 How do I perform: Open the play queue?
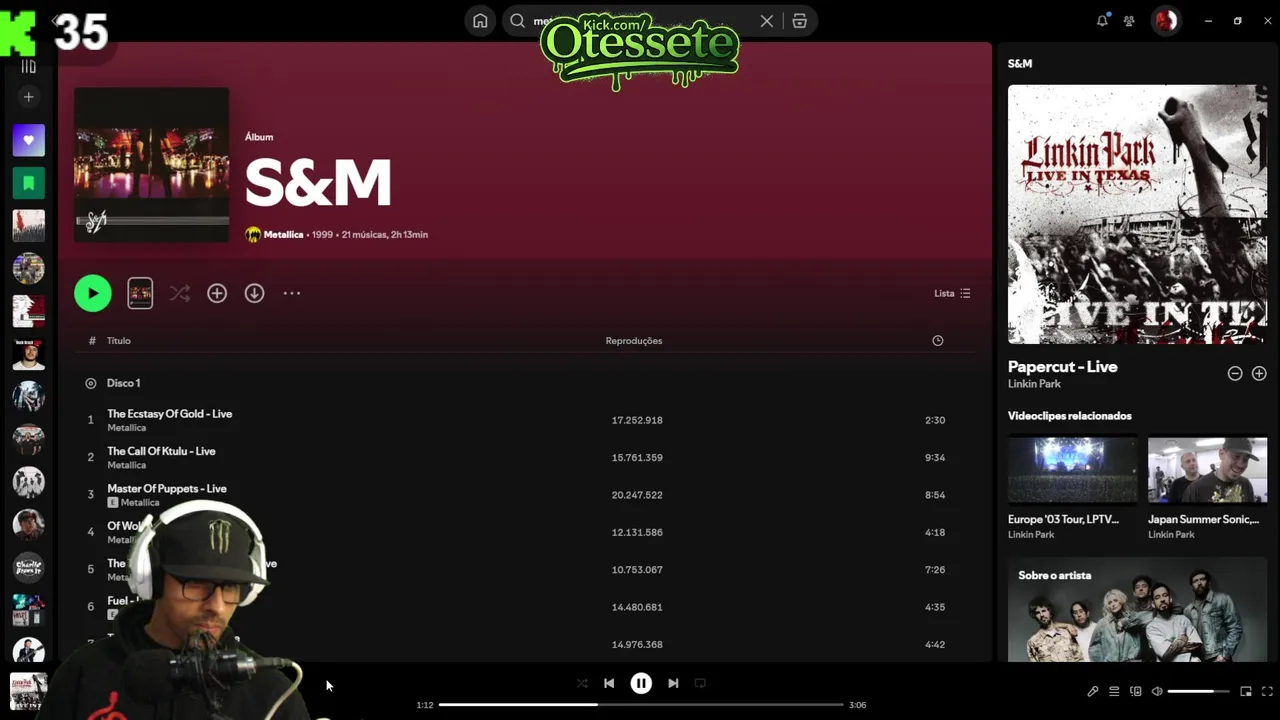point(1114,691)
